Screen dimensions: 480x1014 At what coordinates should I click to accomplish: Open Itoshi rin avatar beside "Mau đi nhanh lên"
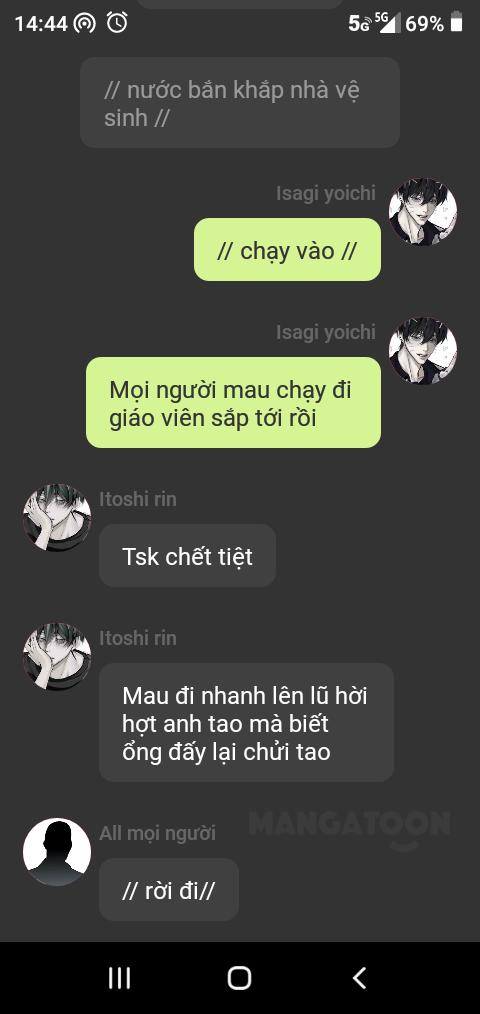[x=57, y=656]
